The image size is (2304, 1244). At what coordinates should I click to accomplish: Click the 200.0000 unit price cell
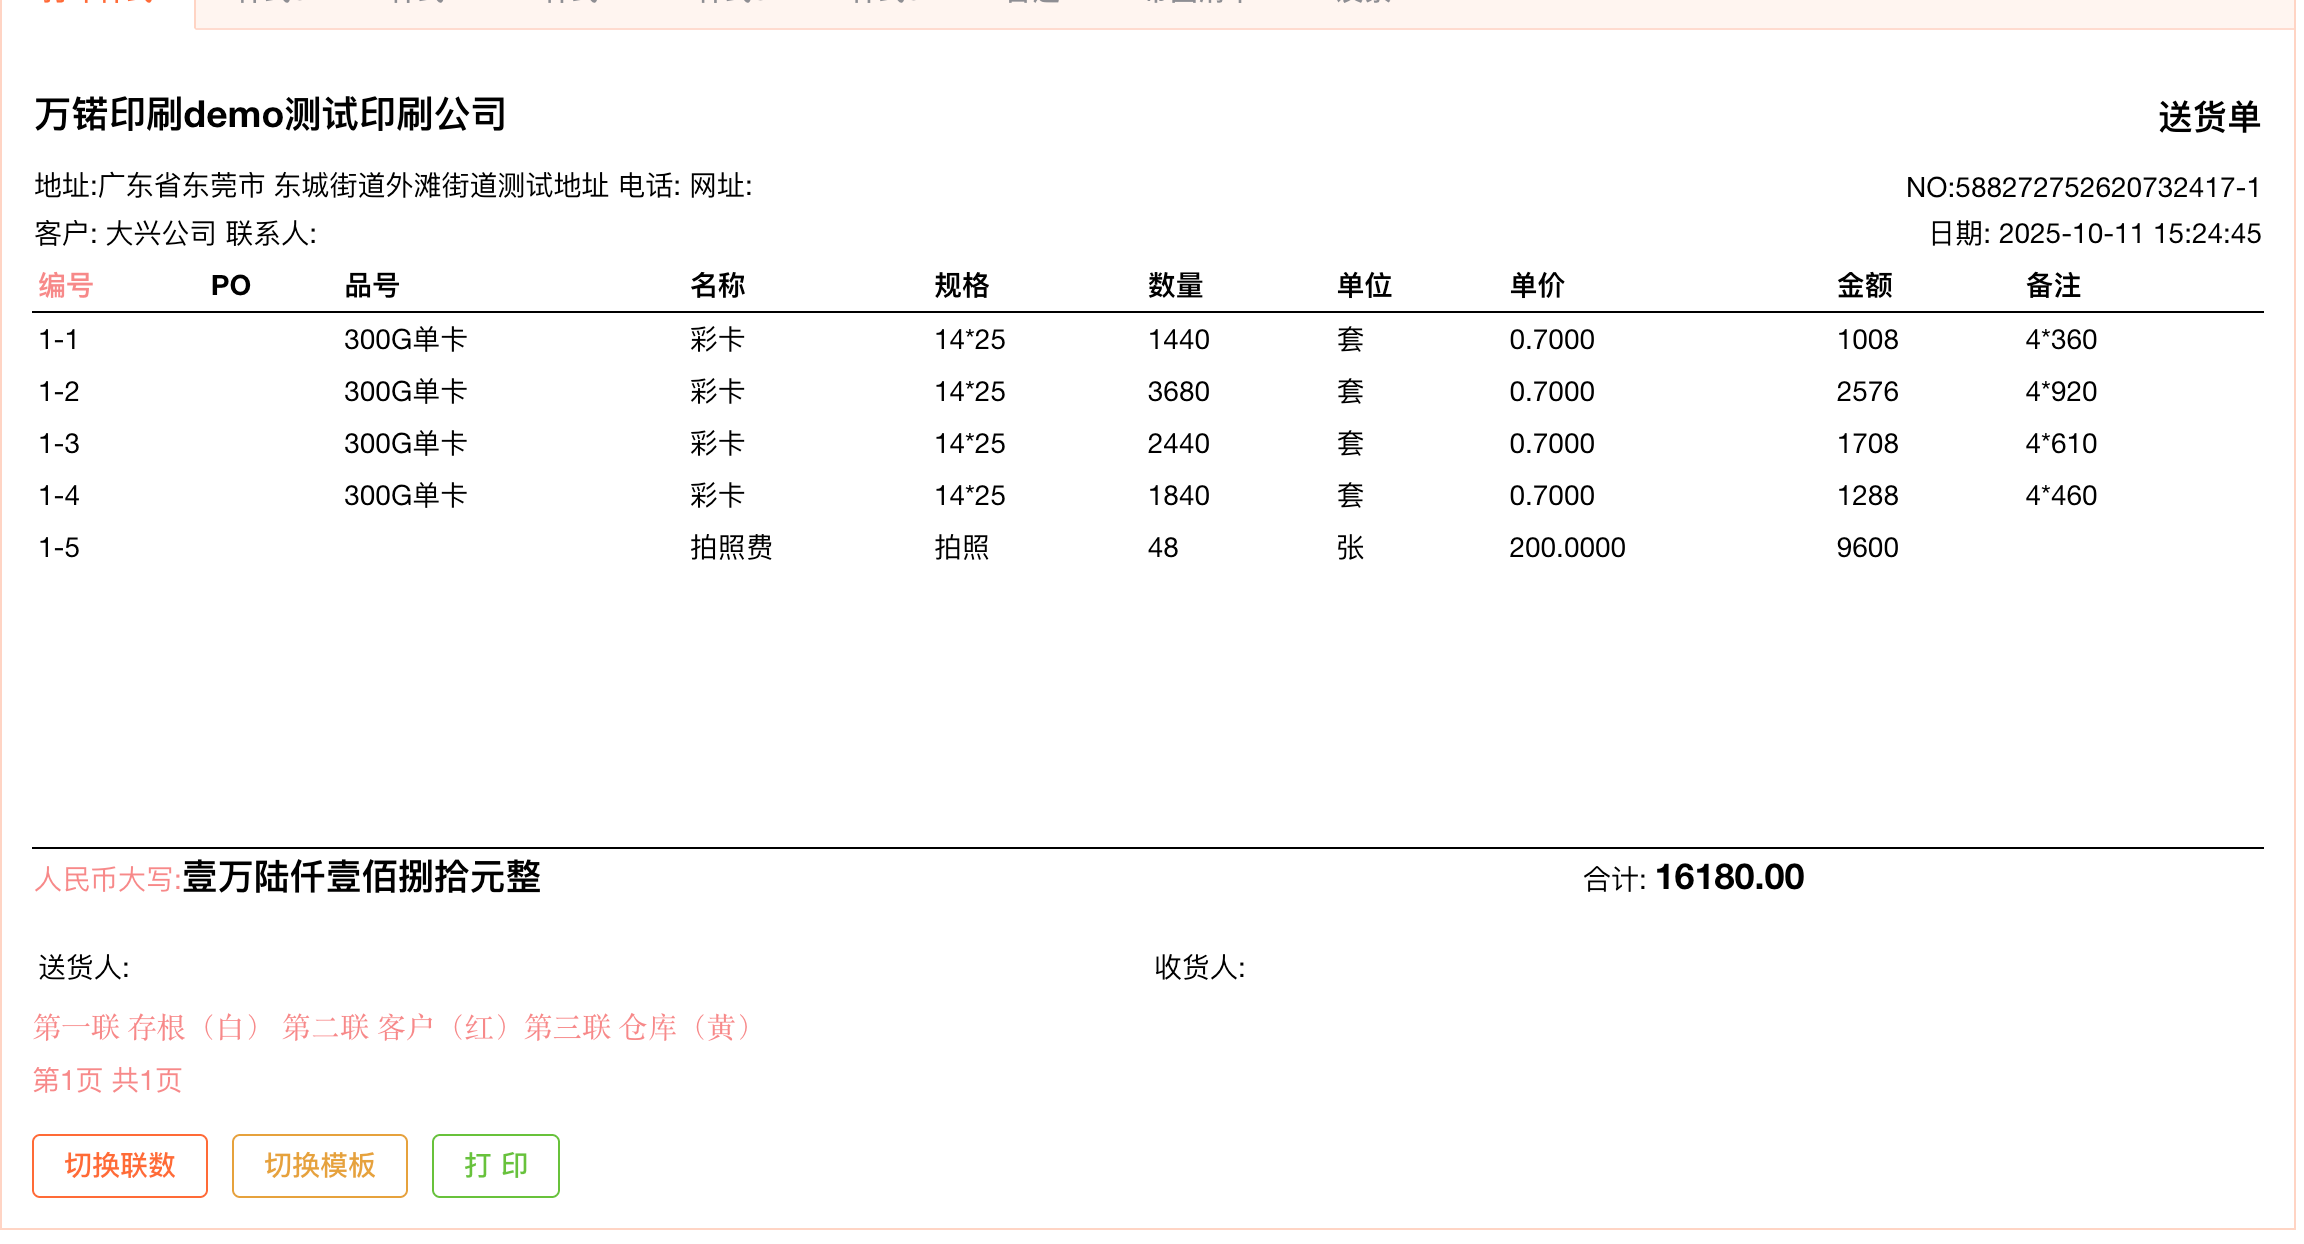[1567, 547]
